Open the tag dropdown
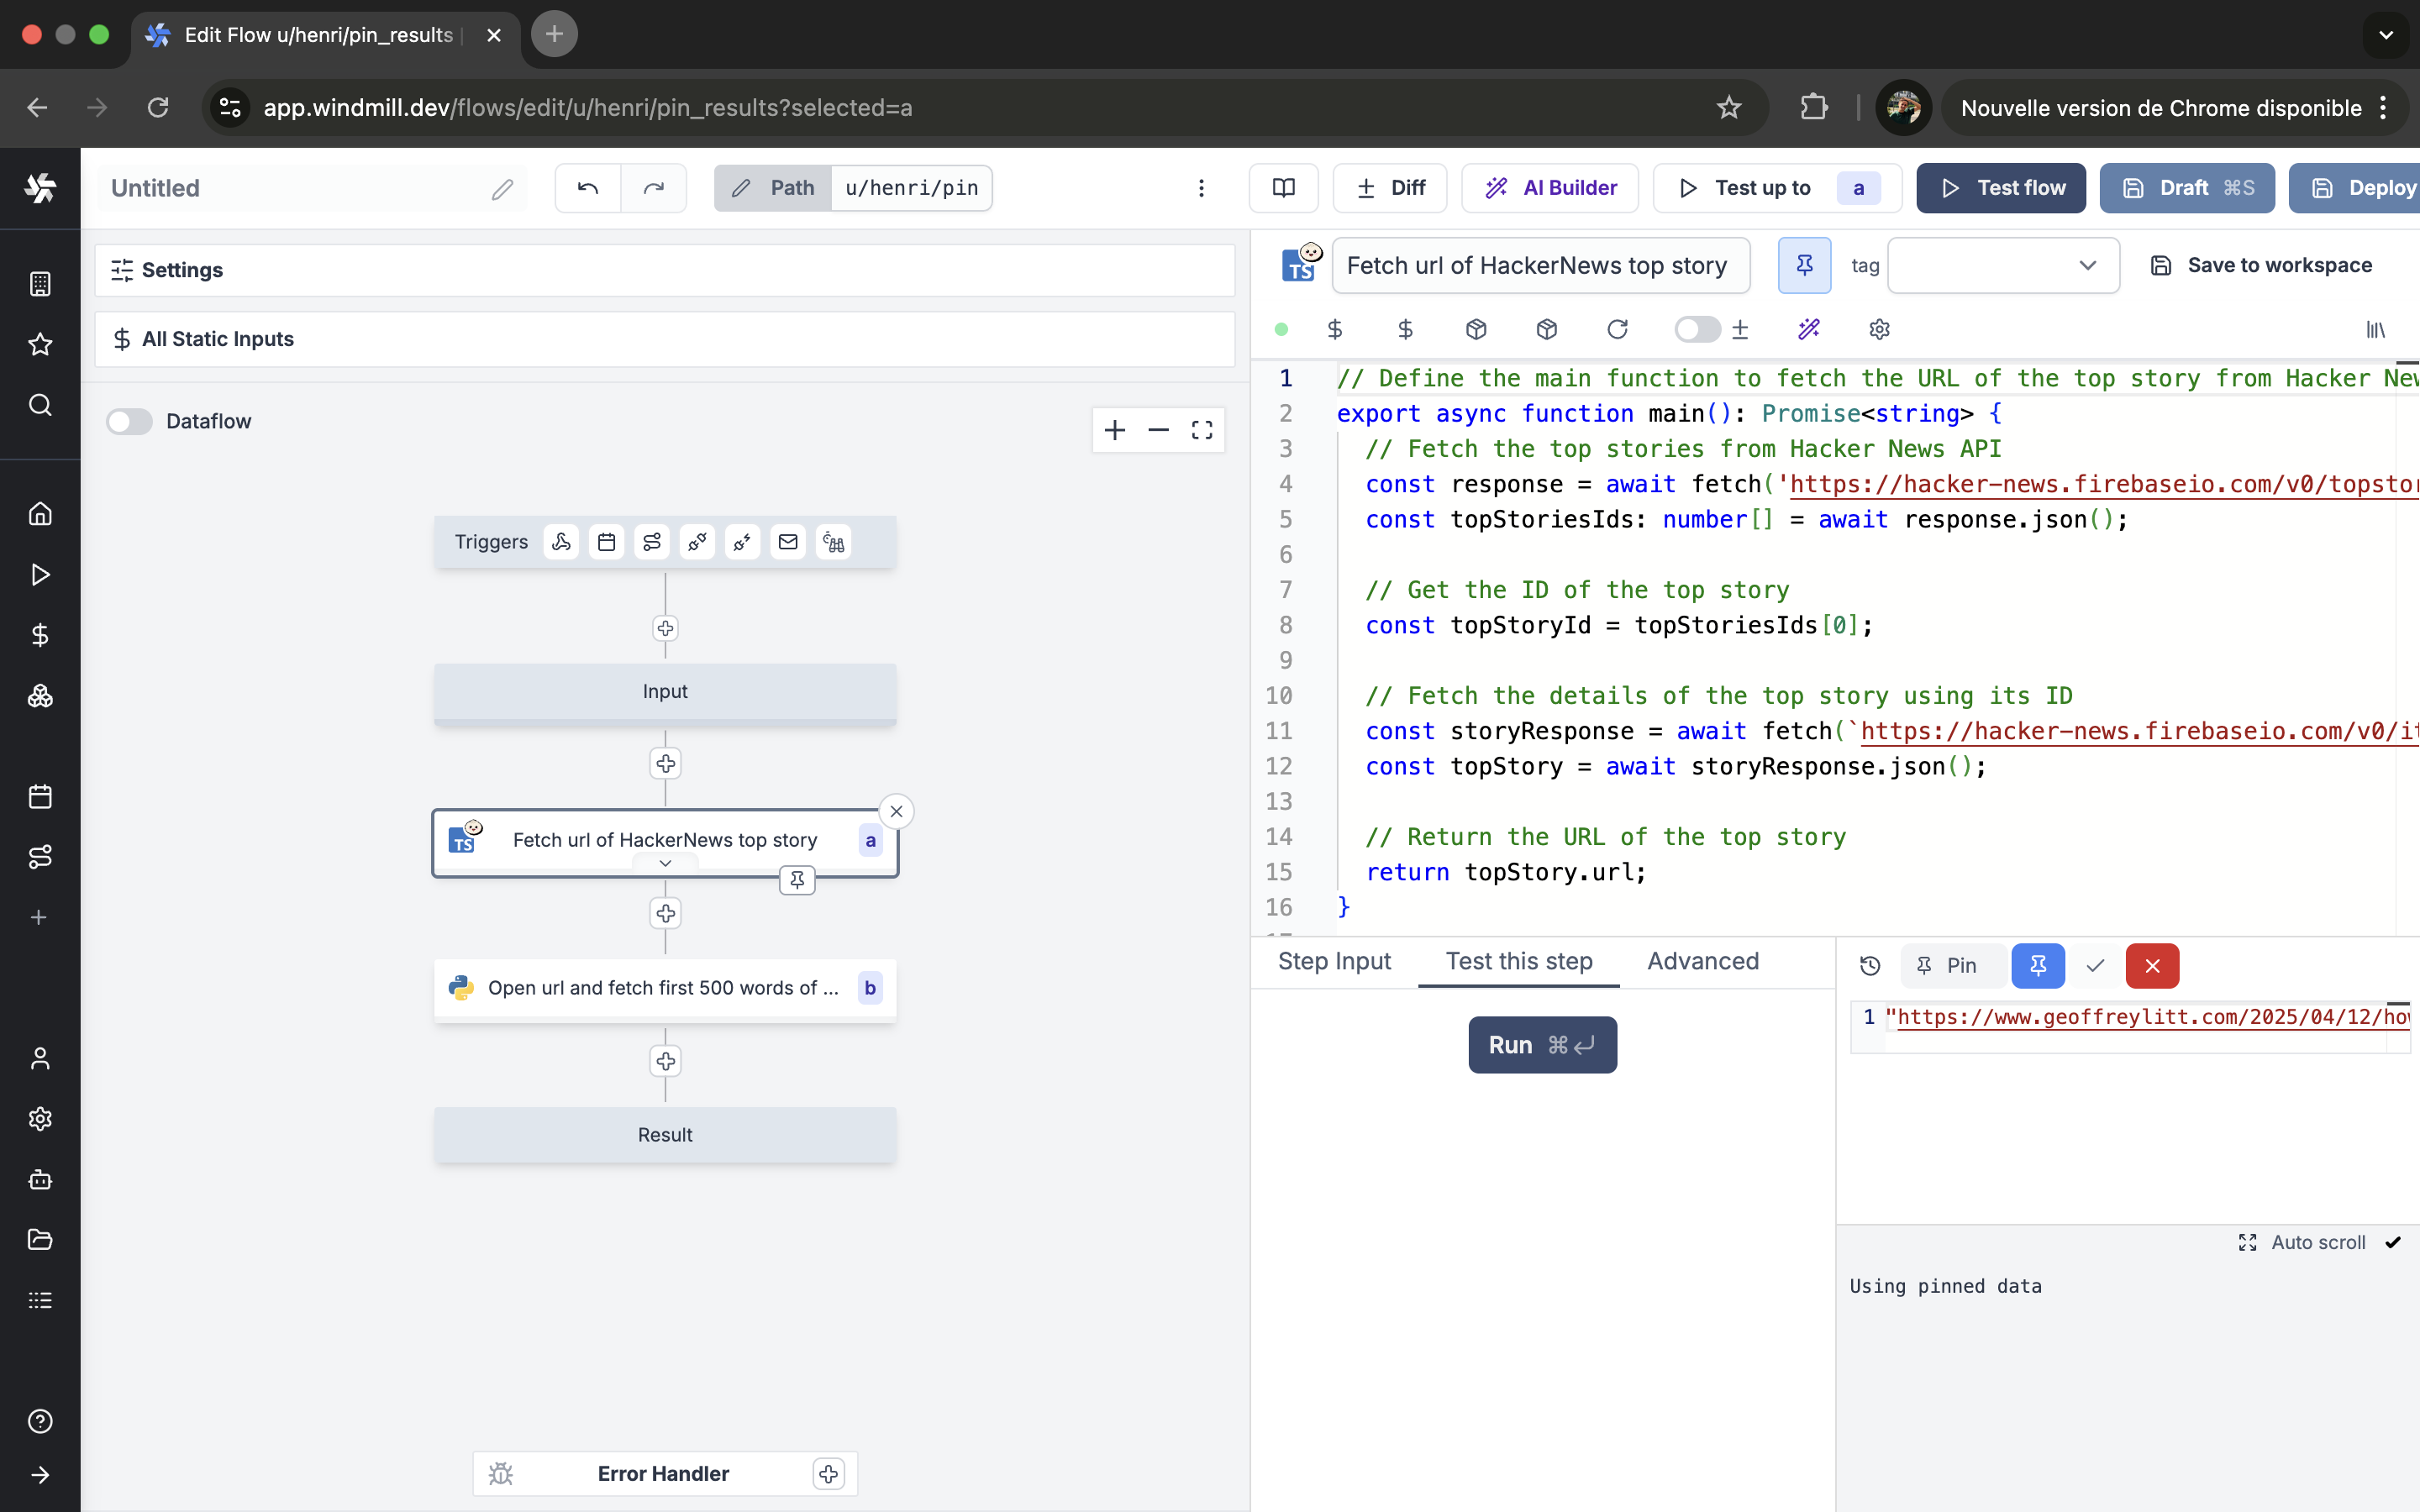The height and width of the screenshot is (1512, 2420). (2003, 265)
